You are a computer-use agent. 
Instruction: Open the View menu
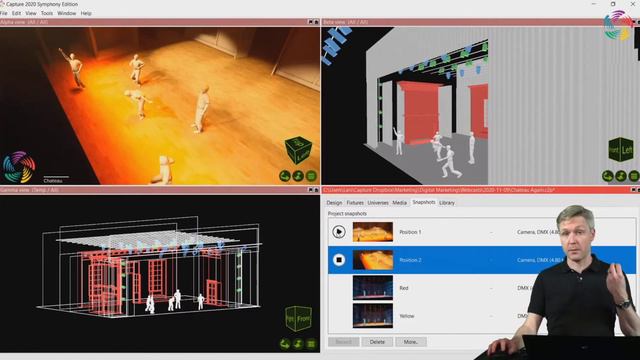coord(31,13)
